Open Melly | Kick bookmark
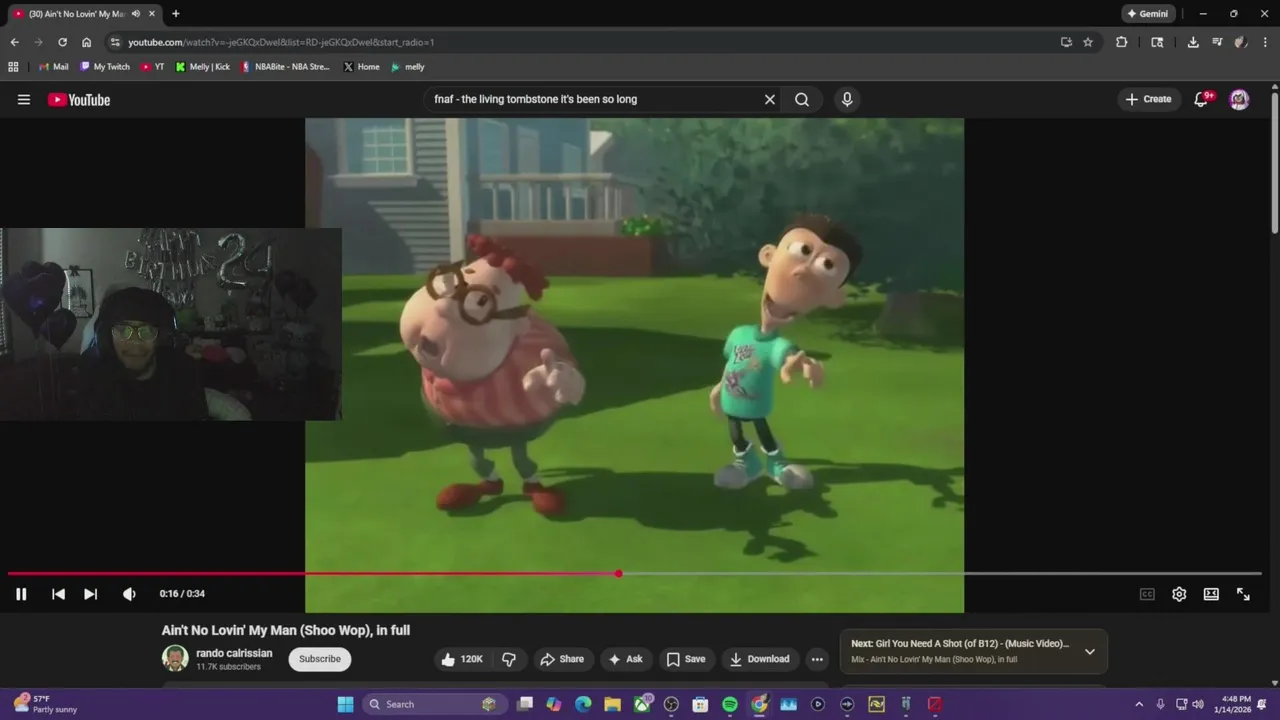Screen dimensions: 1280x720 [203, 67]
